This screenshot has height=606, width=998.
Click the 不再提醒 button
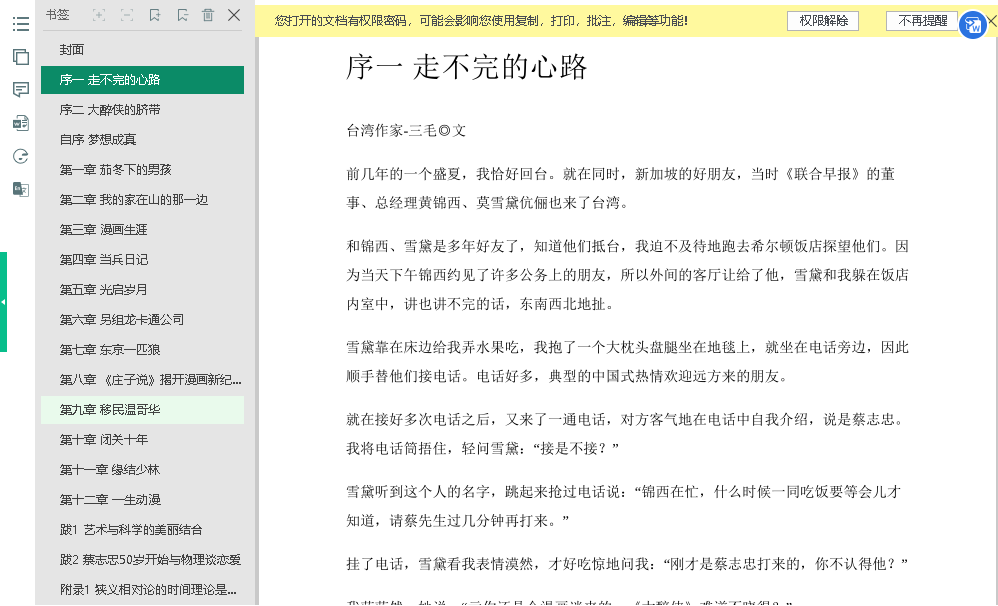(x=922, y=21)
